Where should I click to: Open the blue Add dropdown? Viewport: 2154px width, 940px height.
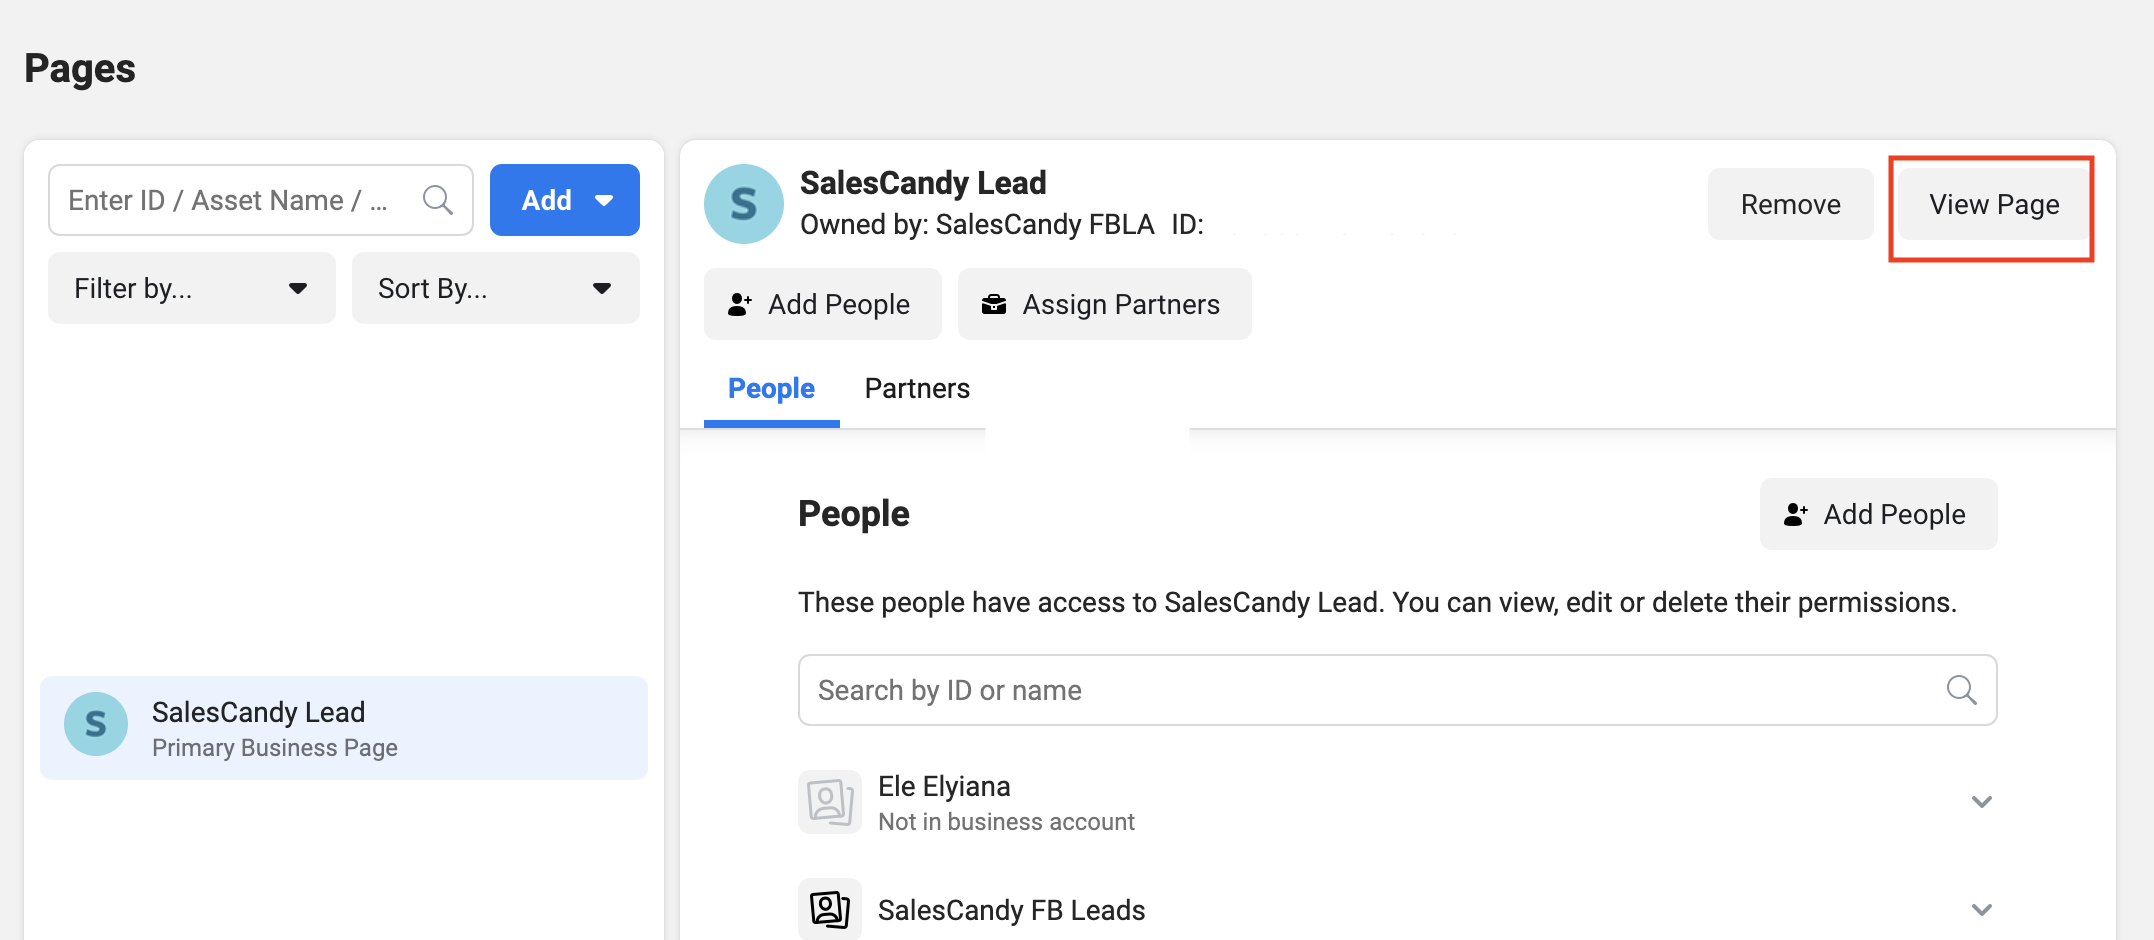[565, 200]
